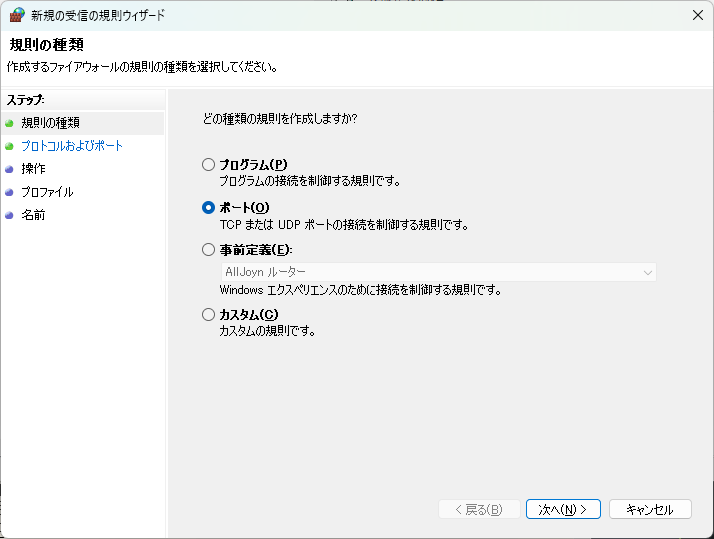Screen dimensions: 714x539
Task: Close the 新規の受信の規則ウィザード window
Action: pos(696,15)
